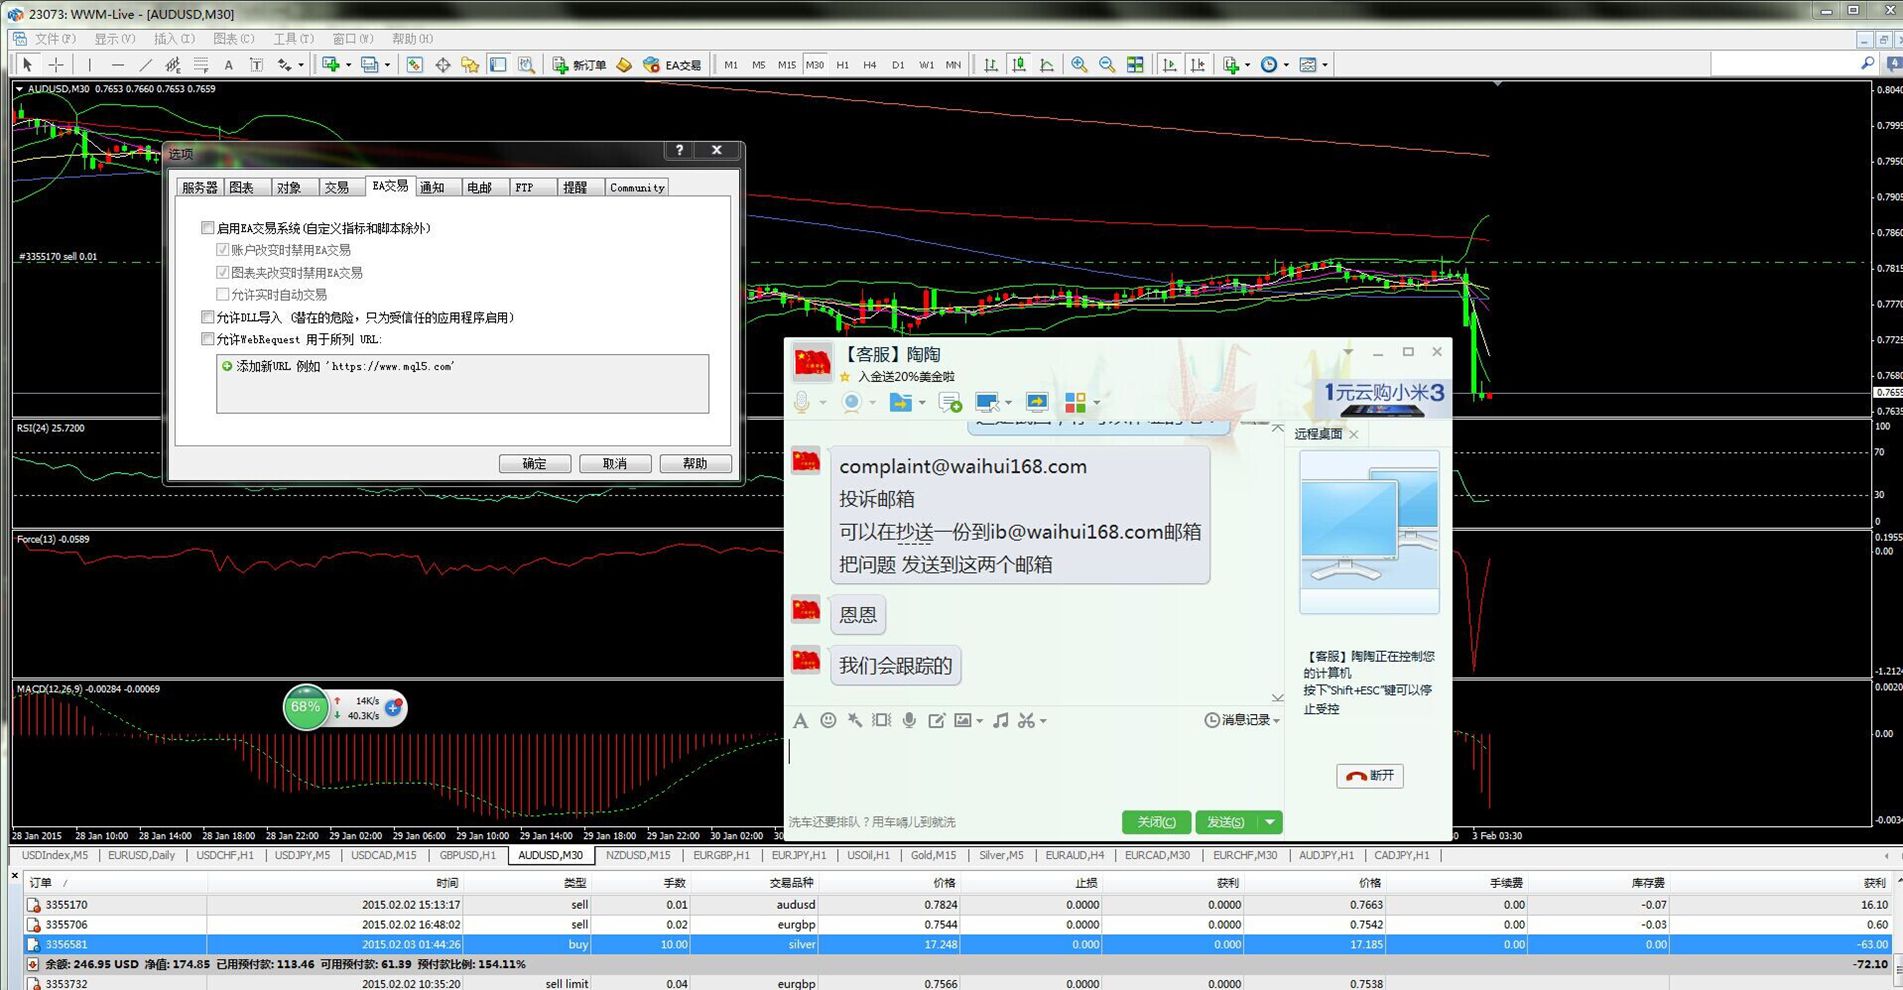
Task: Expand the profiles dropdown arrow
Action: click(x=387, y=65)
